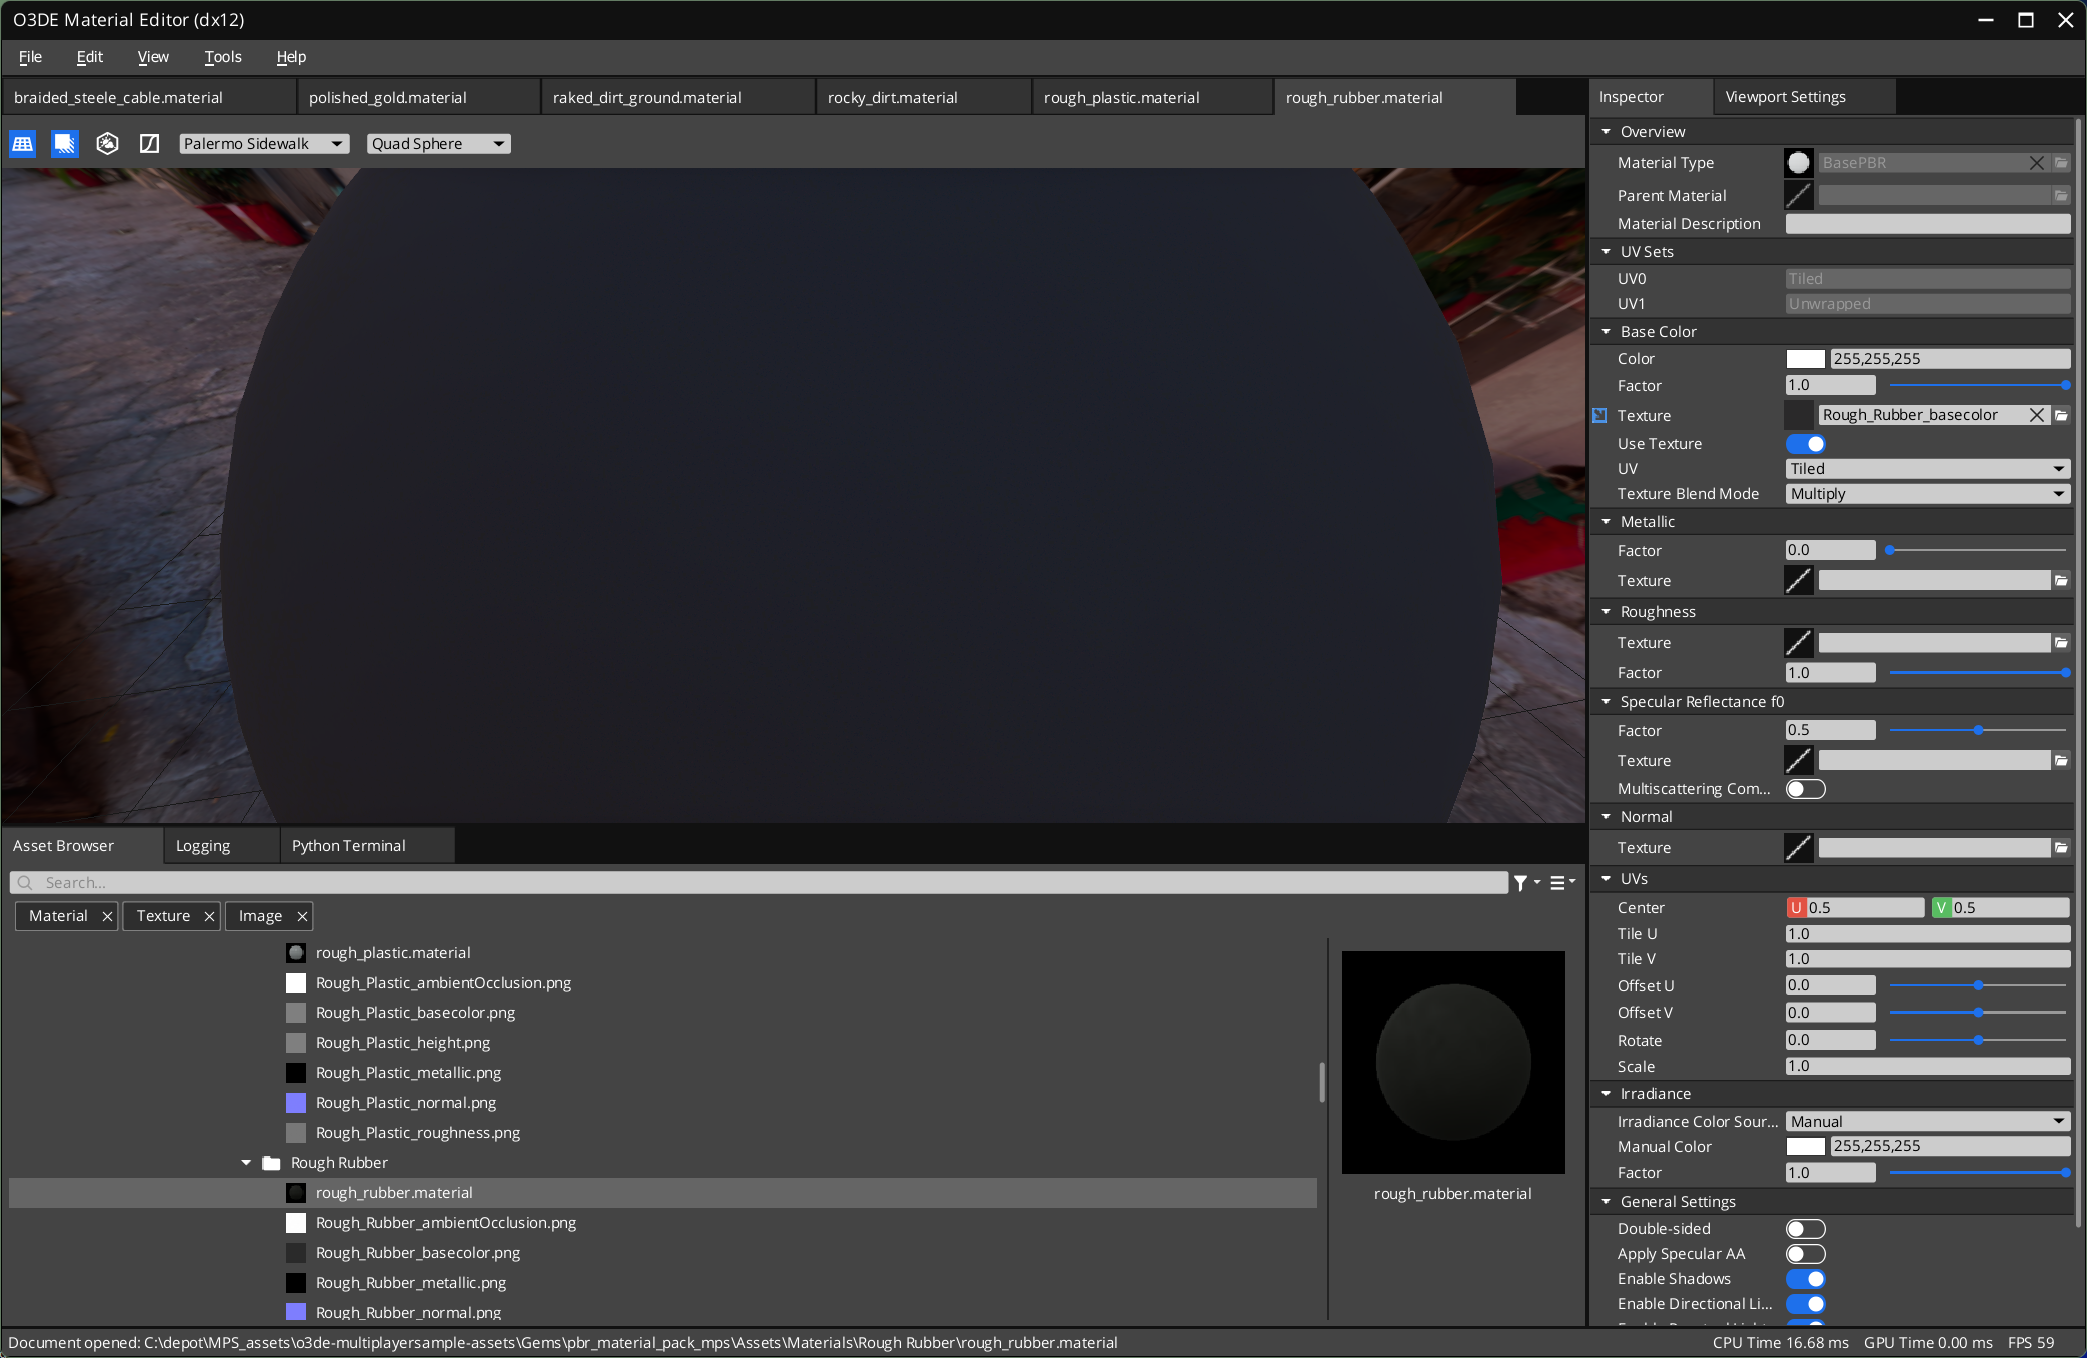This screenshot has width=2087, height=1358.
Task: Select rough_rubber.material in the Asset Browser list
Action: (393, 1192)
